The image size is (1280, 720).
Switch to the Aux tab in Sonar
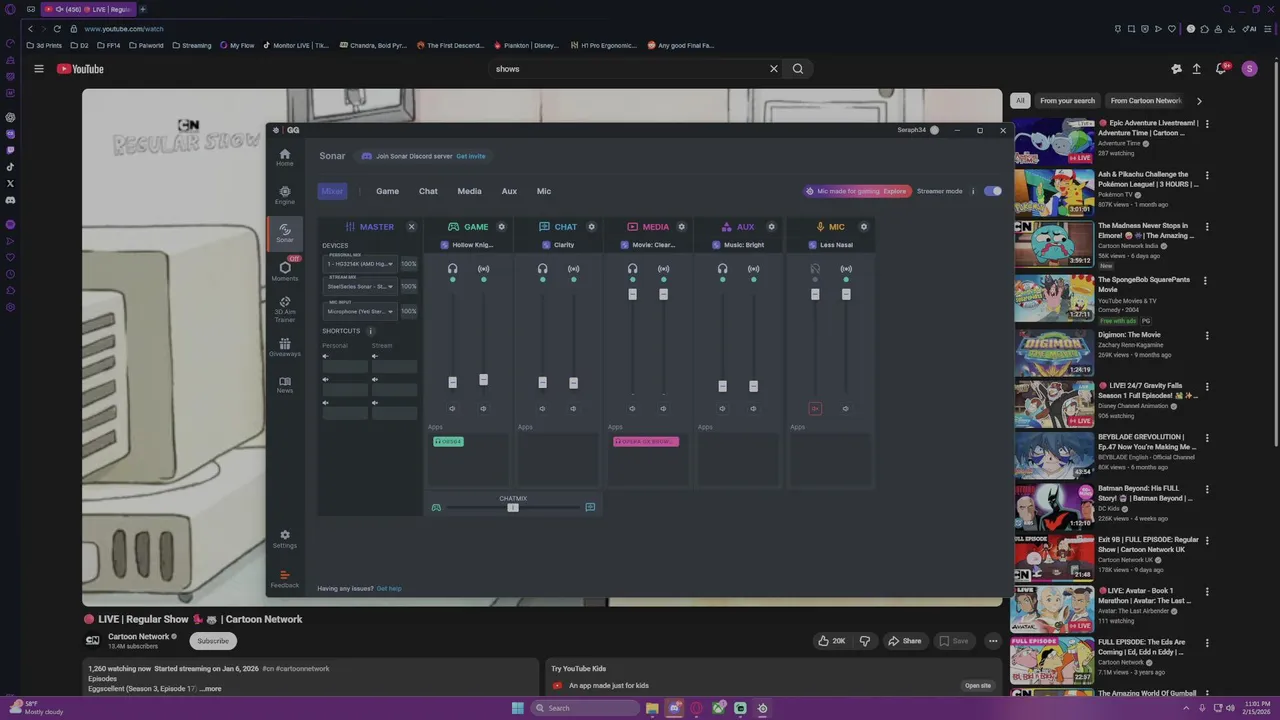509,191
